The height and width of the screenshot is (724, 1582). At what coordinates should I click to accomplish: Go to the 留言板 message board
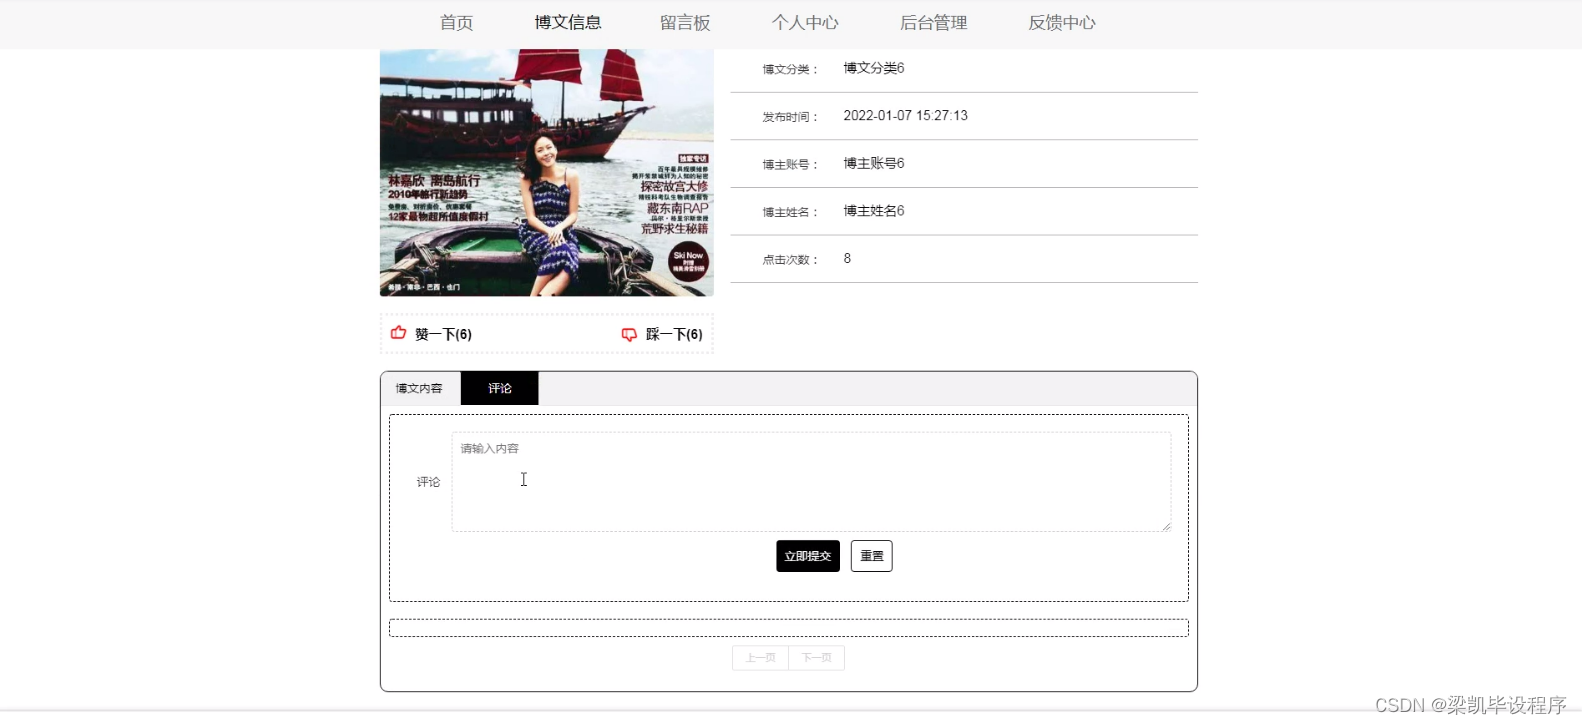[685, 22]
